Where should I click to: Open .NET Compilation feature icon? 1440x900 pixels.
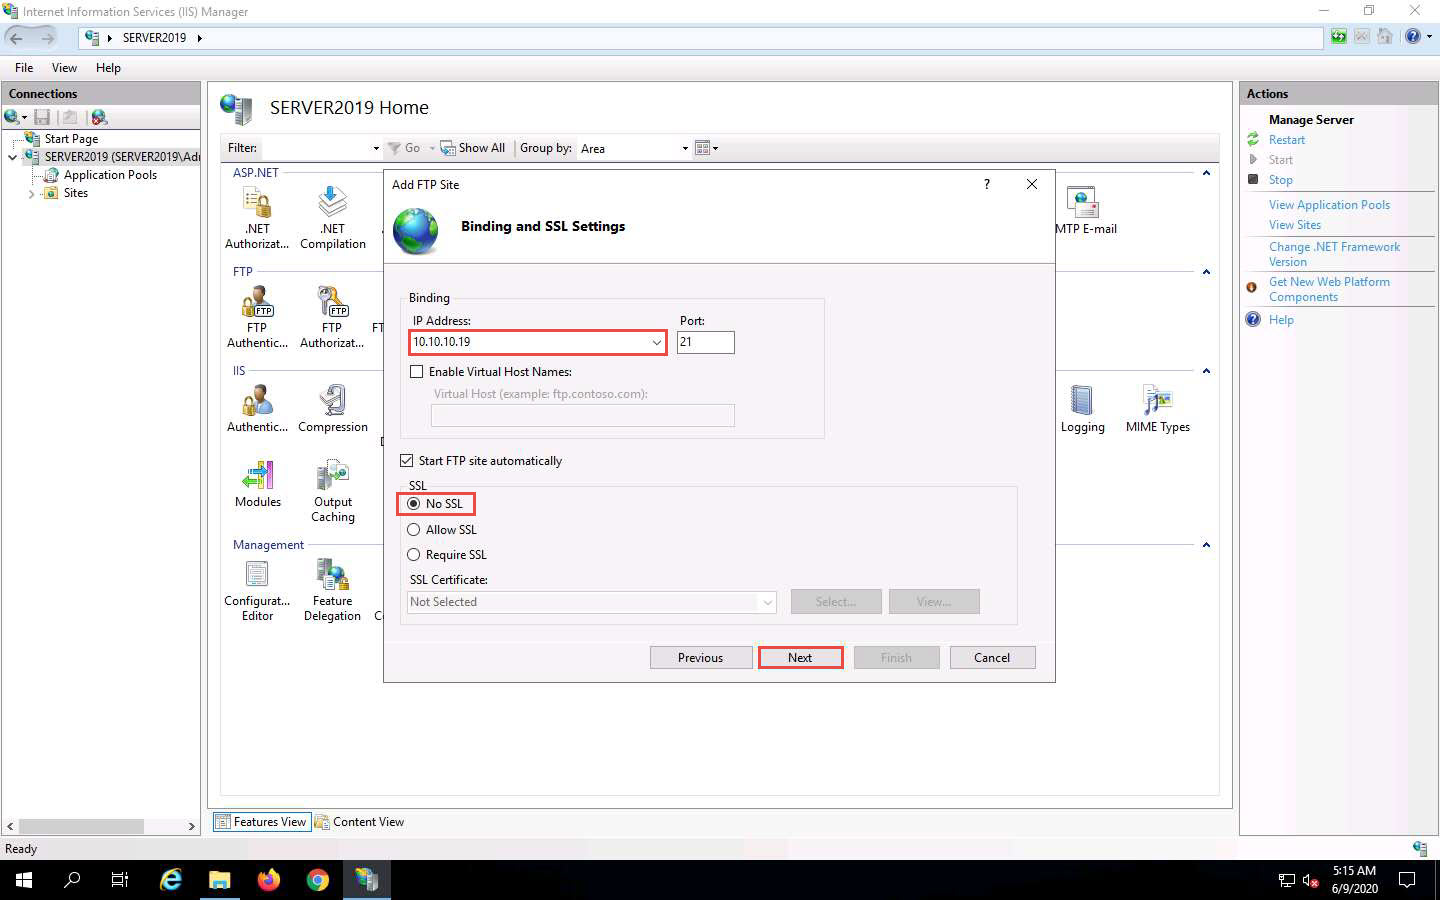pyautogui.click(x=333, y=217)
